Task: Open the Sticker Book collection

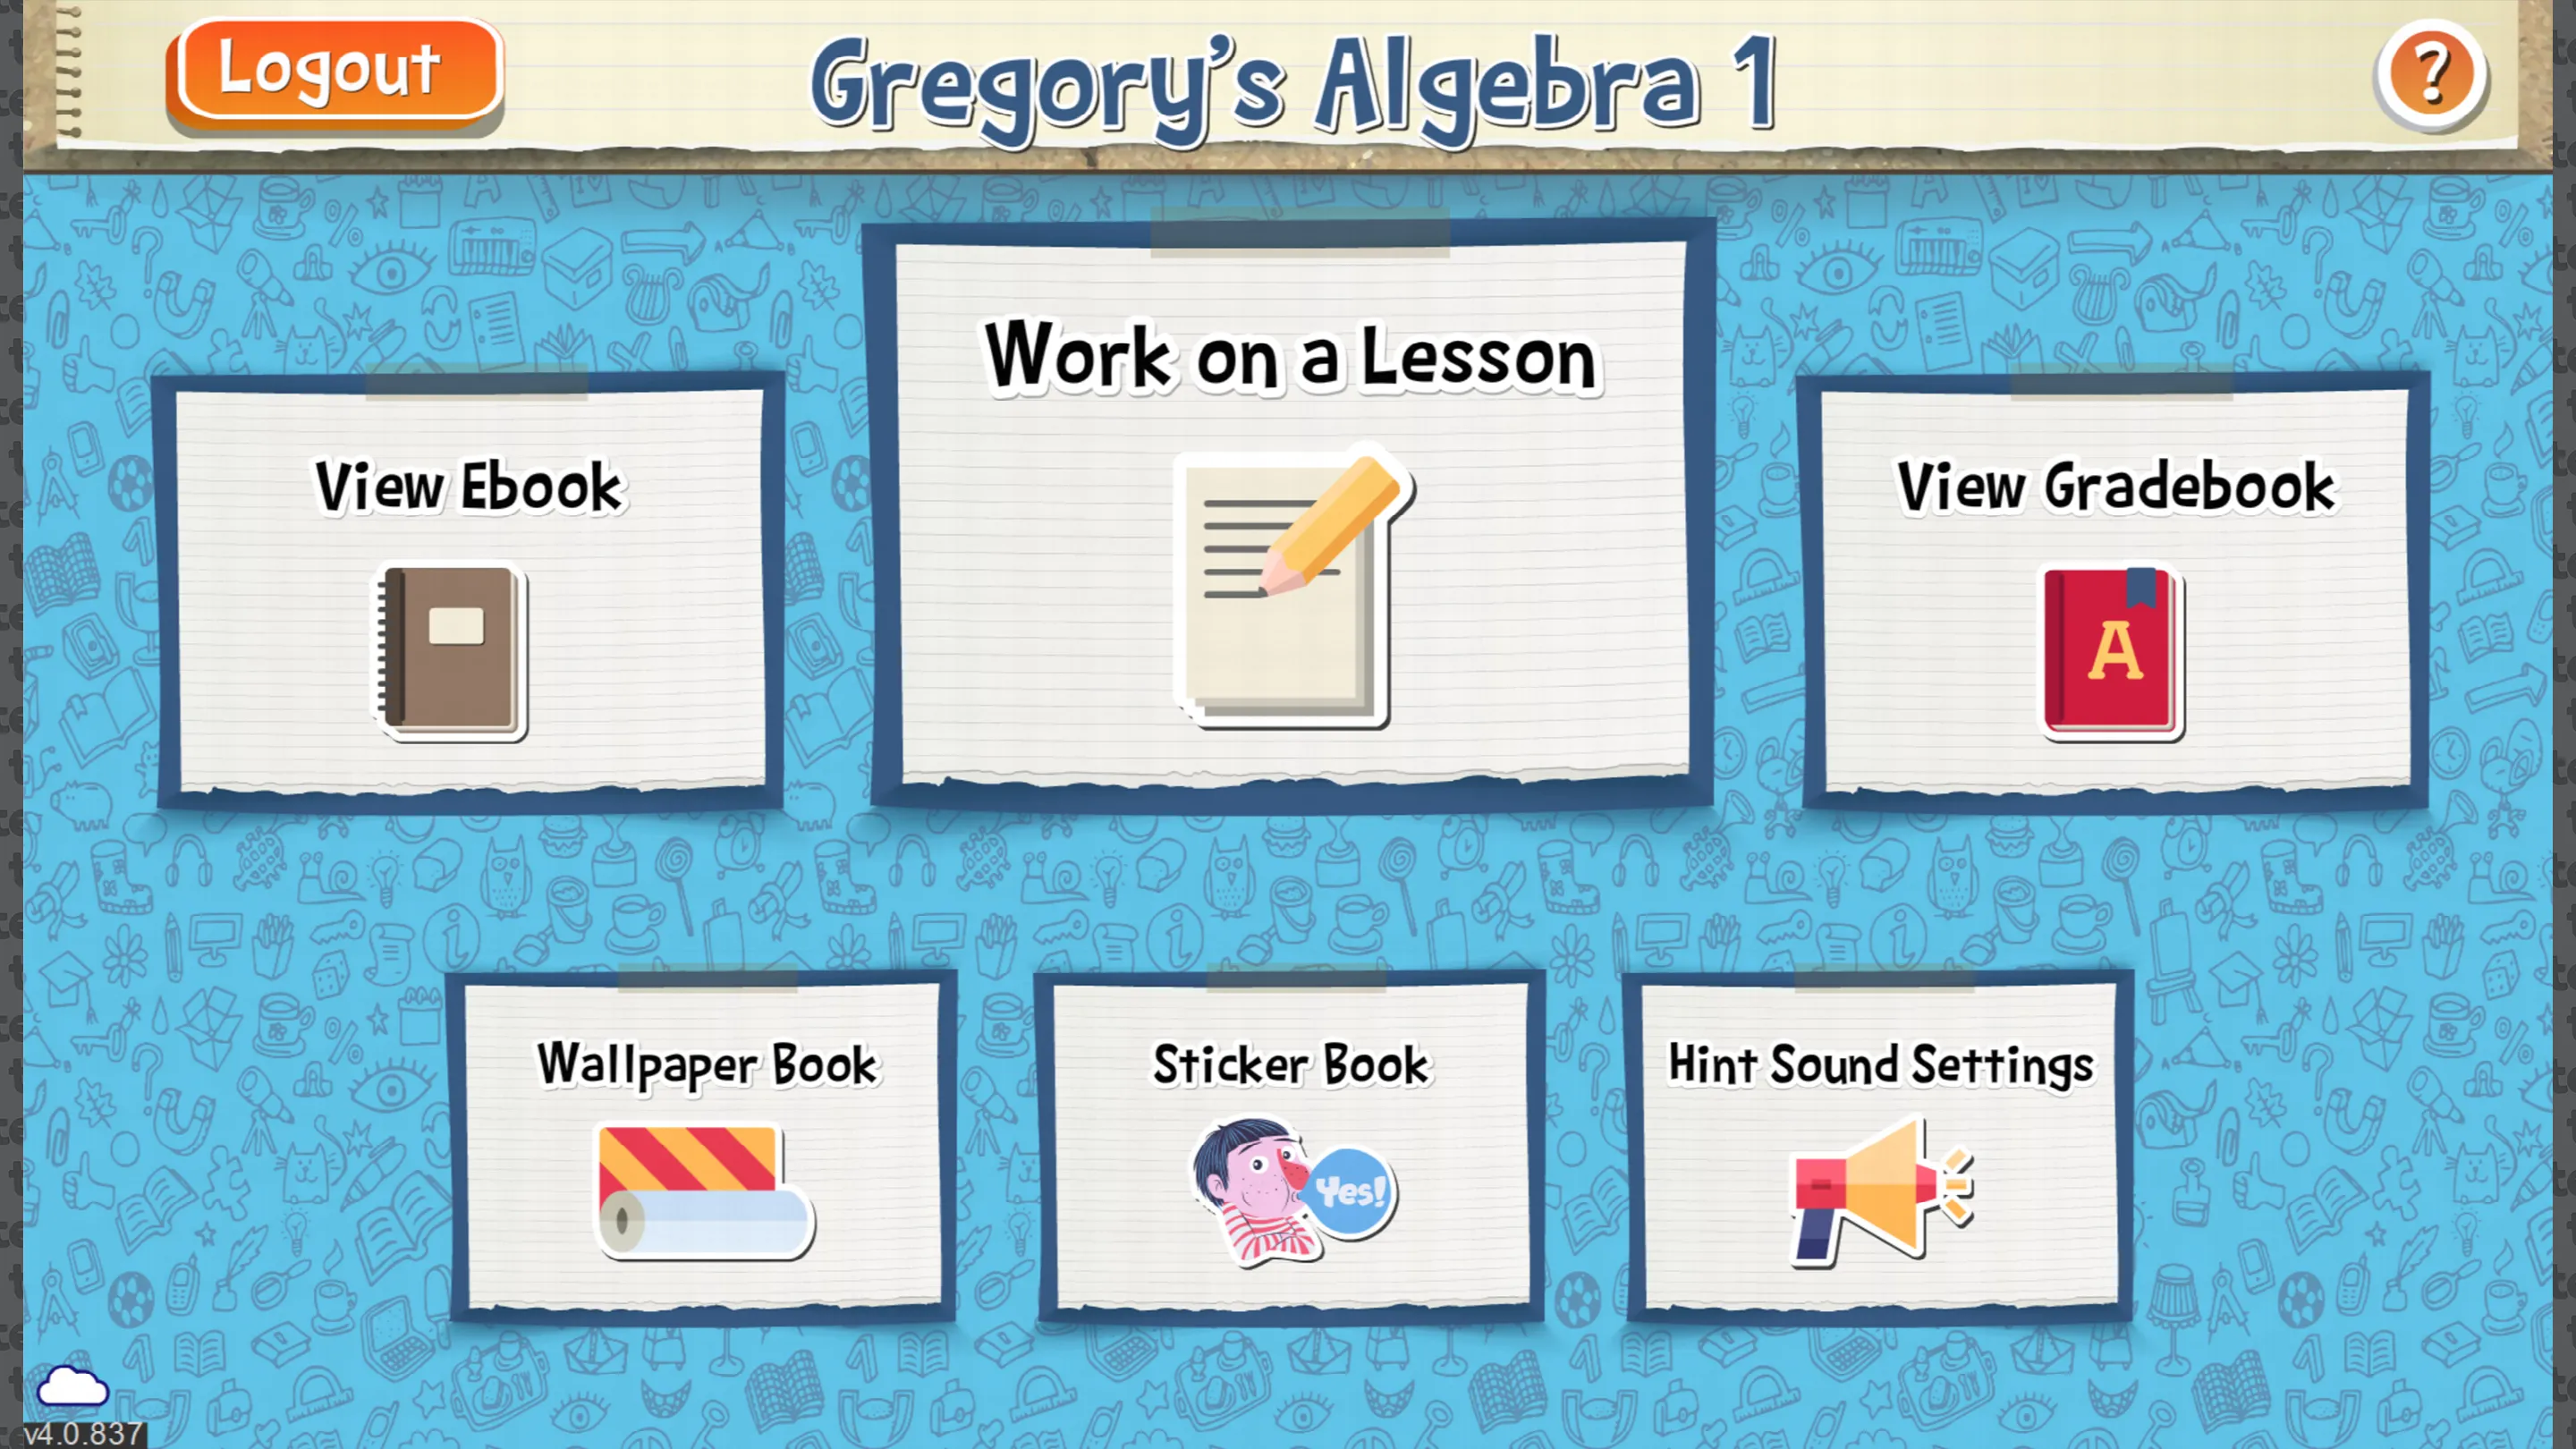Action: click(x=1286, y=1150)
